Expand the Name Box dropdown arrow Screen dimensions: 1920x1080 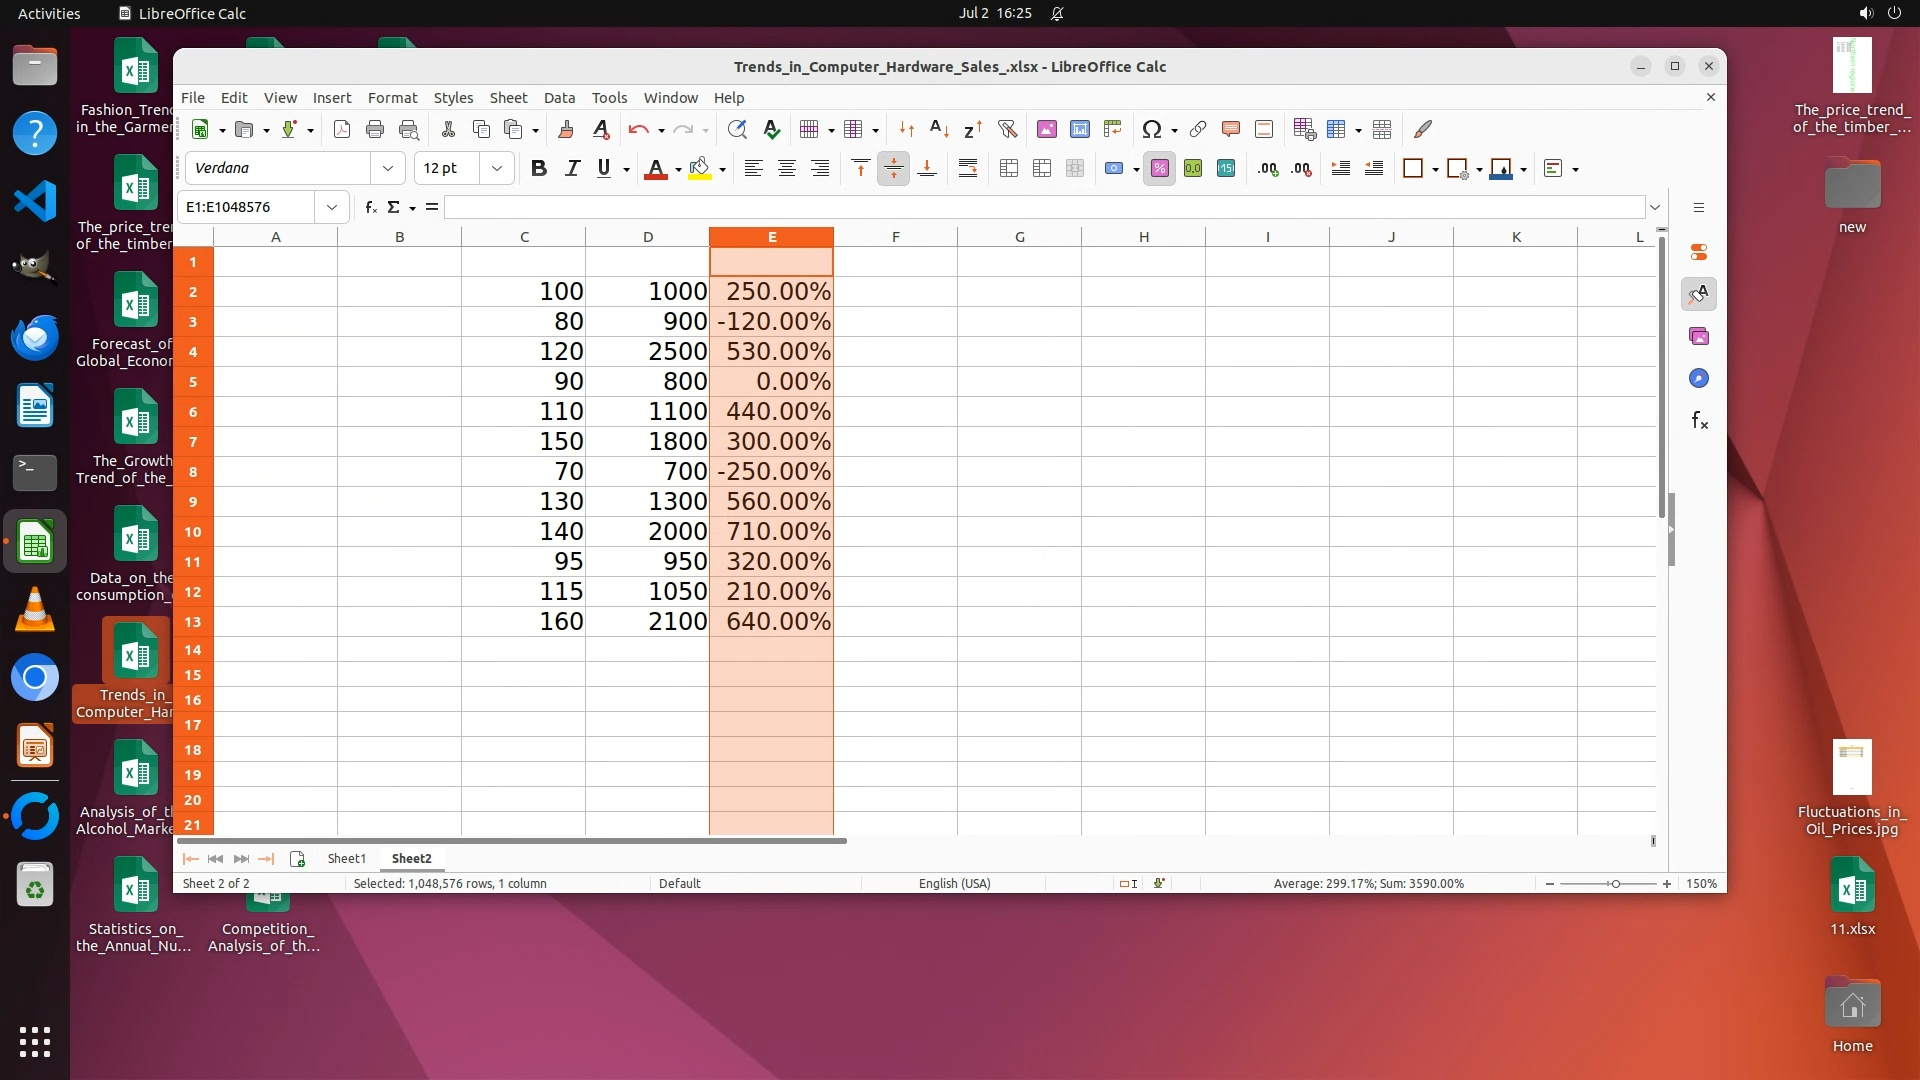[x=331, y=207]
